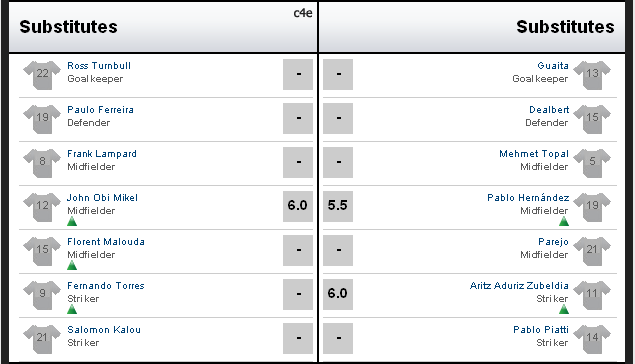Open Dealbert's player profile link
The image size is (635, 364).
point(549,110)
